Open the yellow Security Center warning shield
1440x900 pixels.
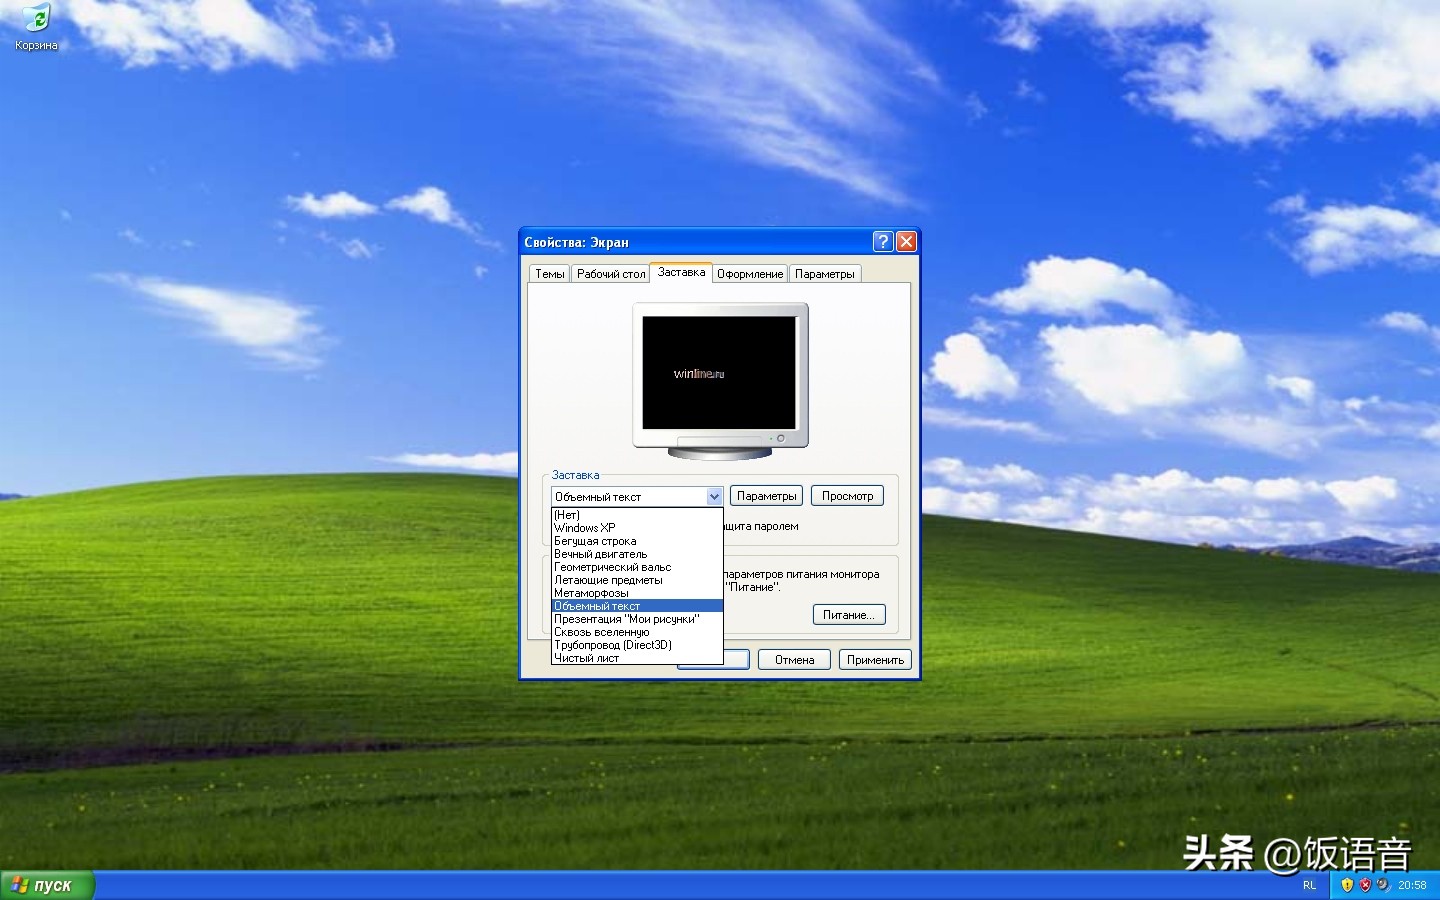click(1347, 885)
